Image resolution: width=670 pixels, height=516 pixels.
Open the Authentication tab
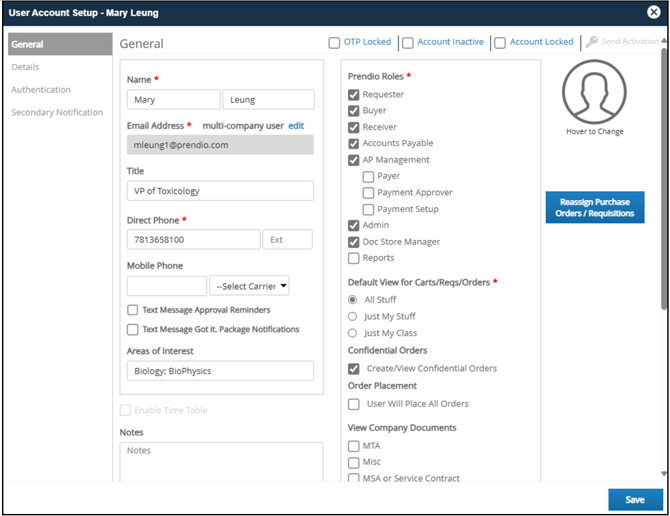click(x=41, y=90)
